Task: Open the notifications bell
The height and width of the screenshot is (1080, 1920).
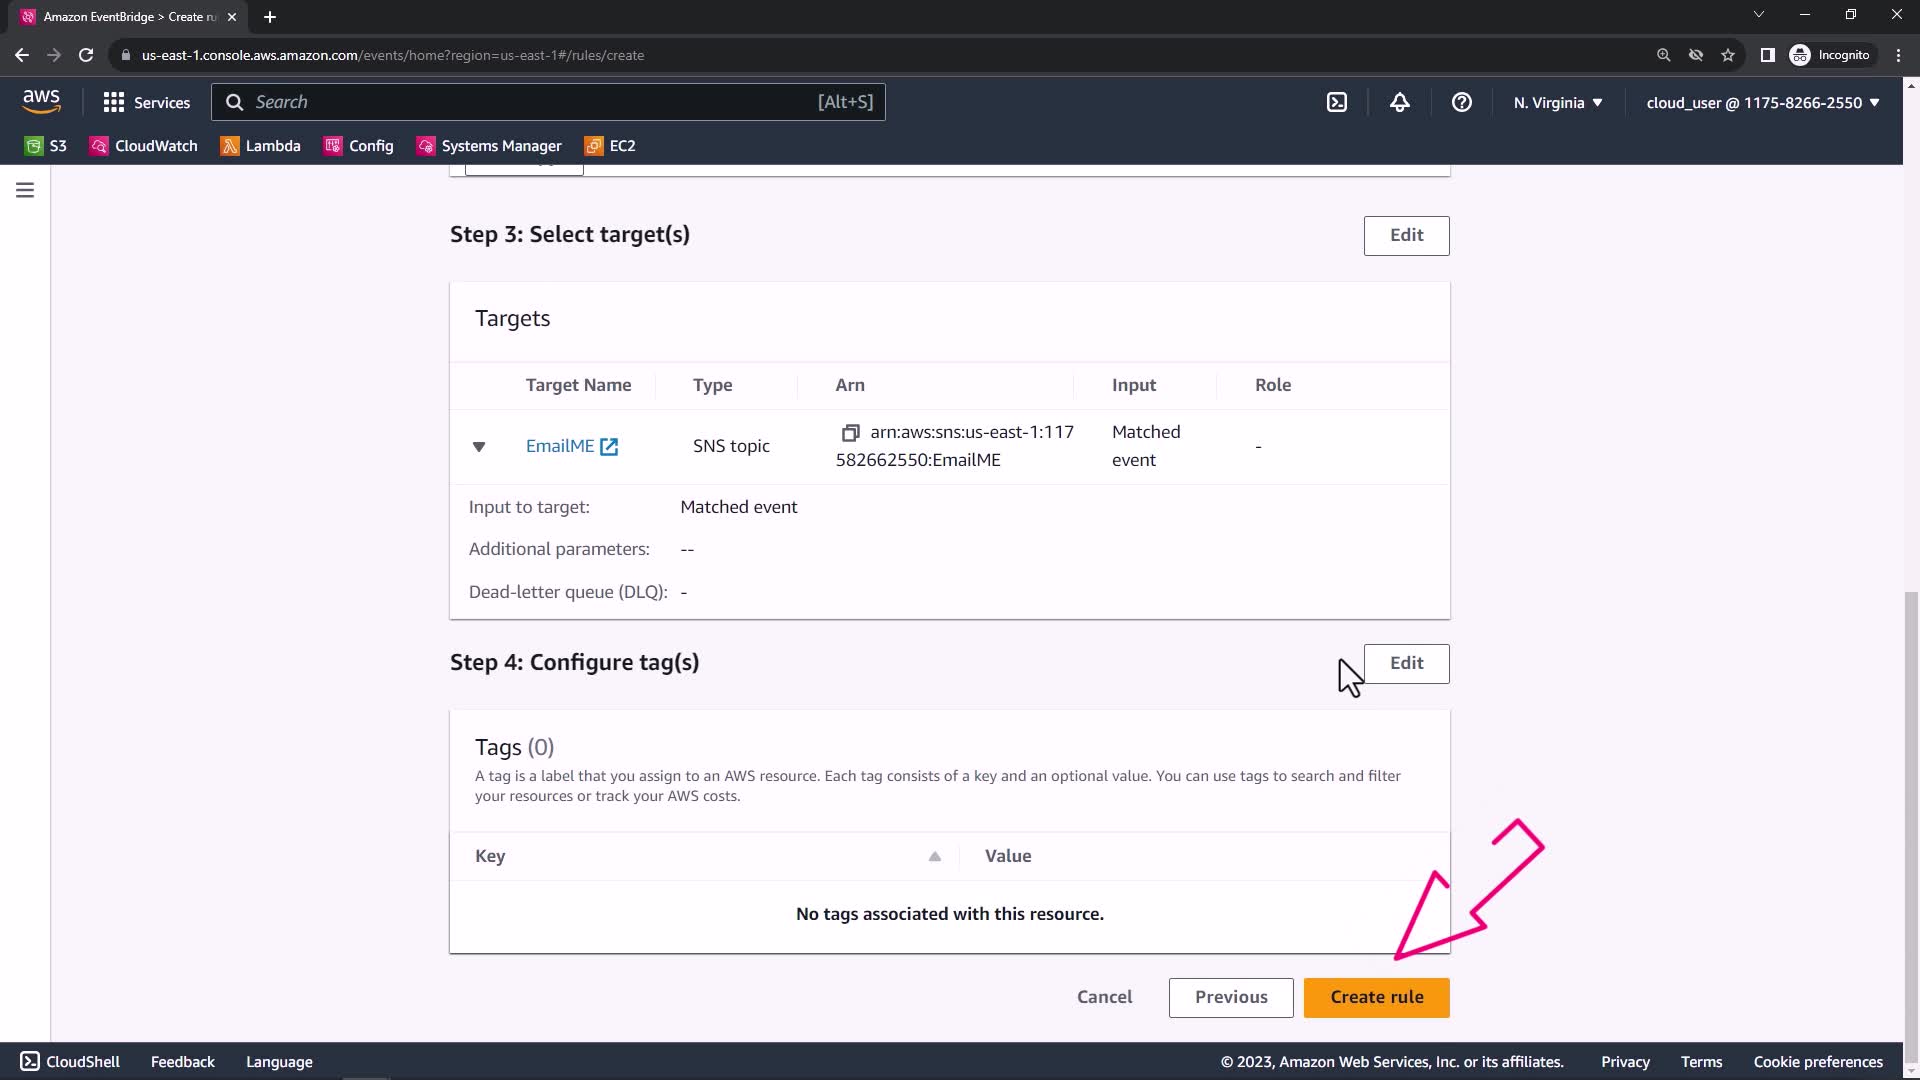Action: 1399,102
